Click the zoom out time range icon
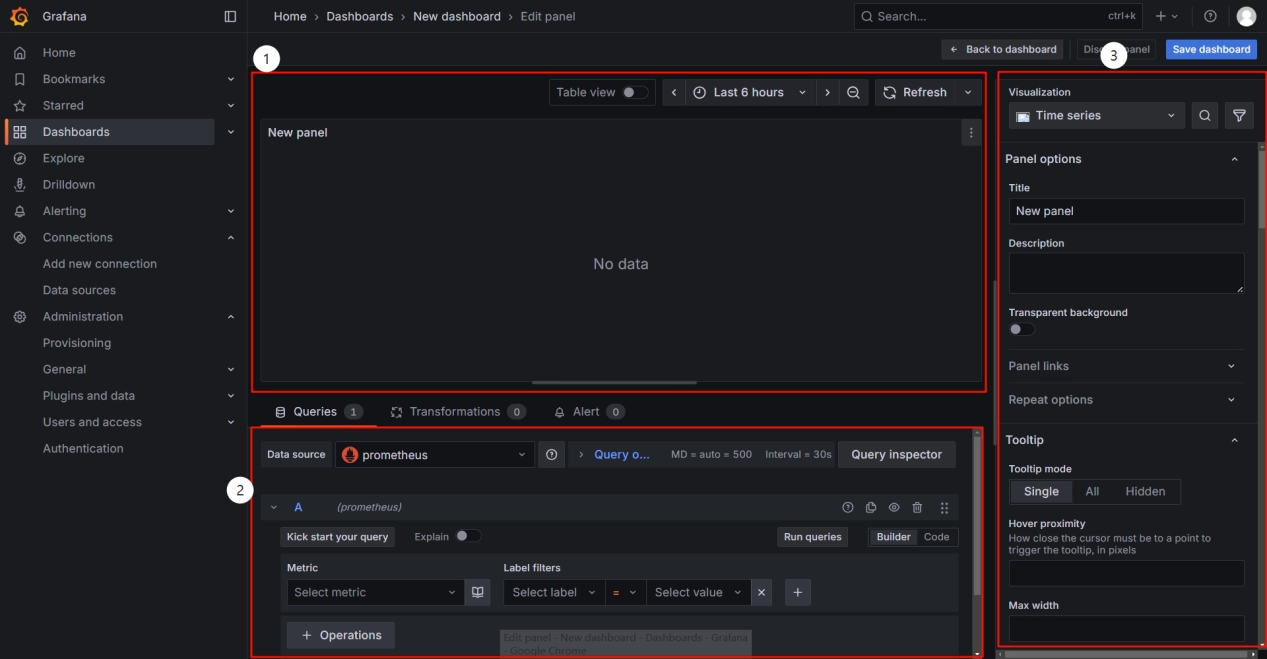The image size is (1267, 659). [853, 92]
